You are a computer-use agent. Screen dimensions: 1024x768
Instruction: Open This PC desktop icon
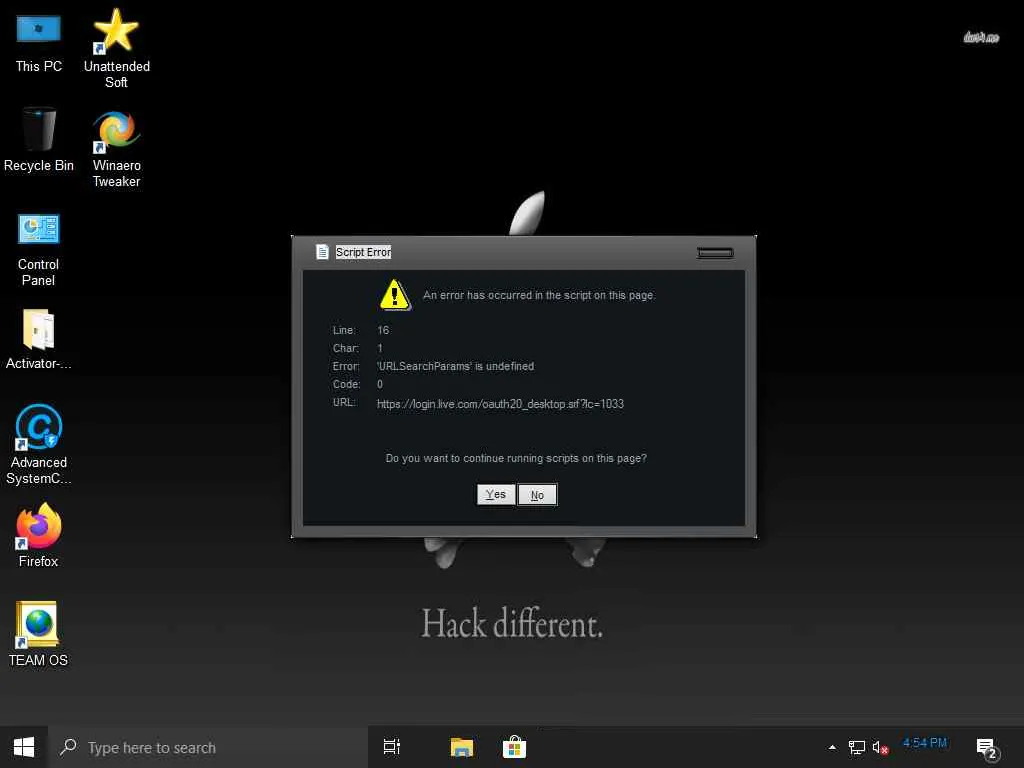point(39,44)
